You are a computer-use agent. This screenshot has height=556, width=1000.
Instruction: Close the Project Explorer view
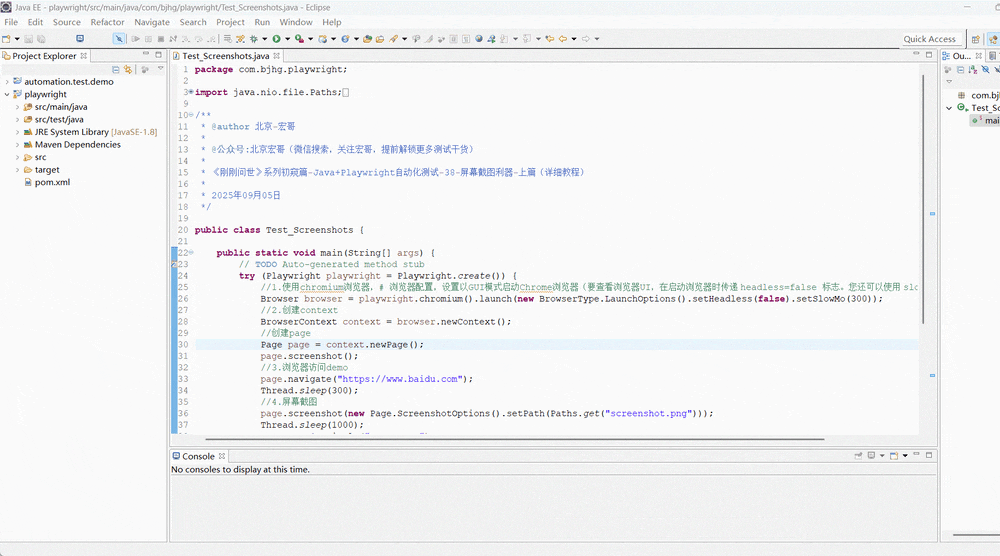coord(84,56)
